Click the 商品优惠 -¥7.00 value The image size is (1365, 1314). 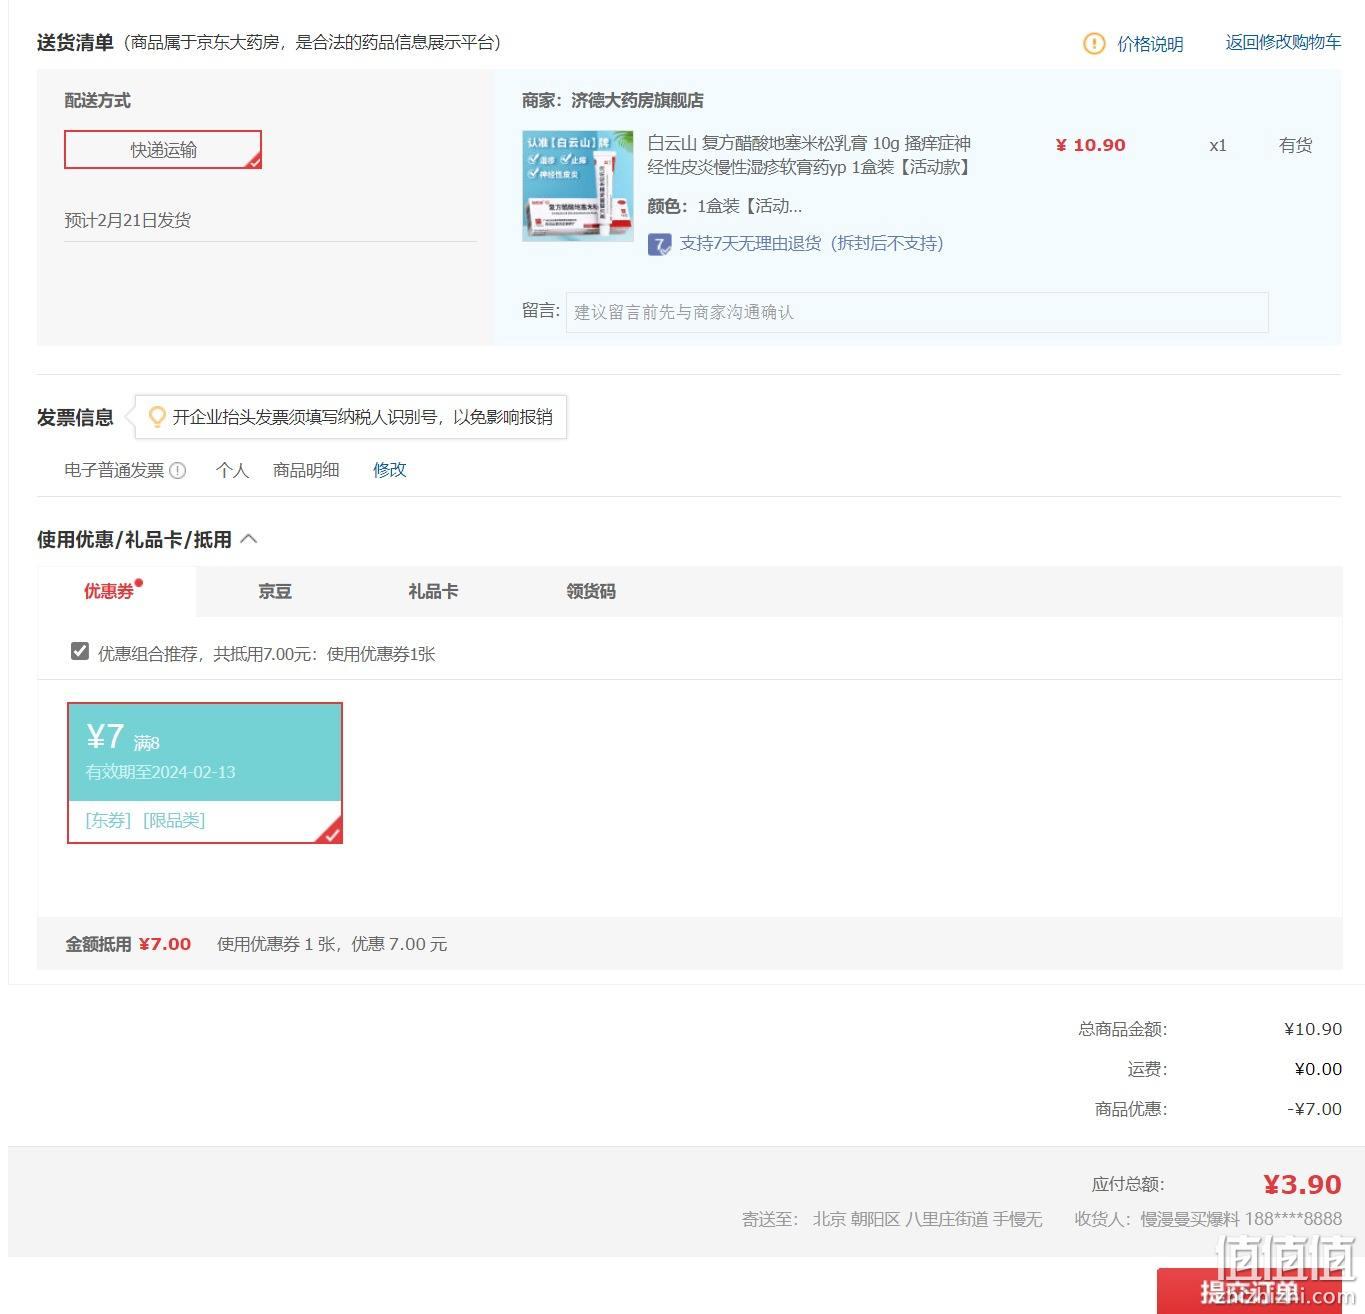tap(1314, 1109)
